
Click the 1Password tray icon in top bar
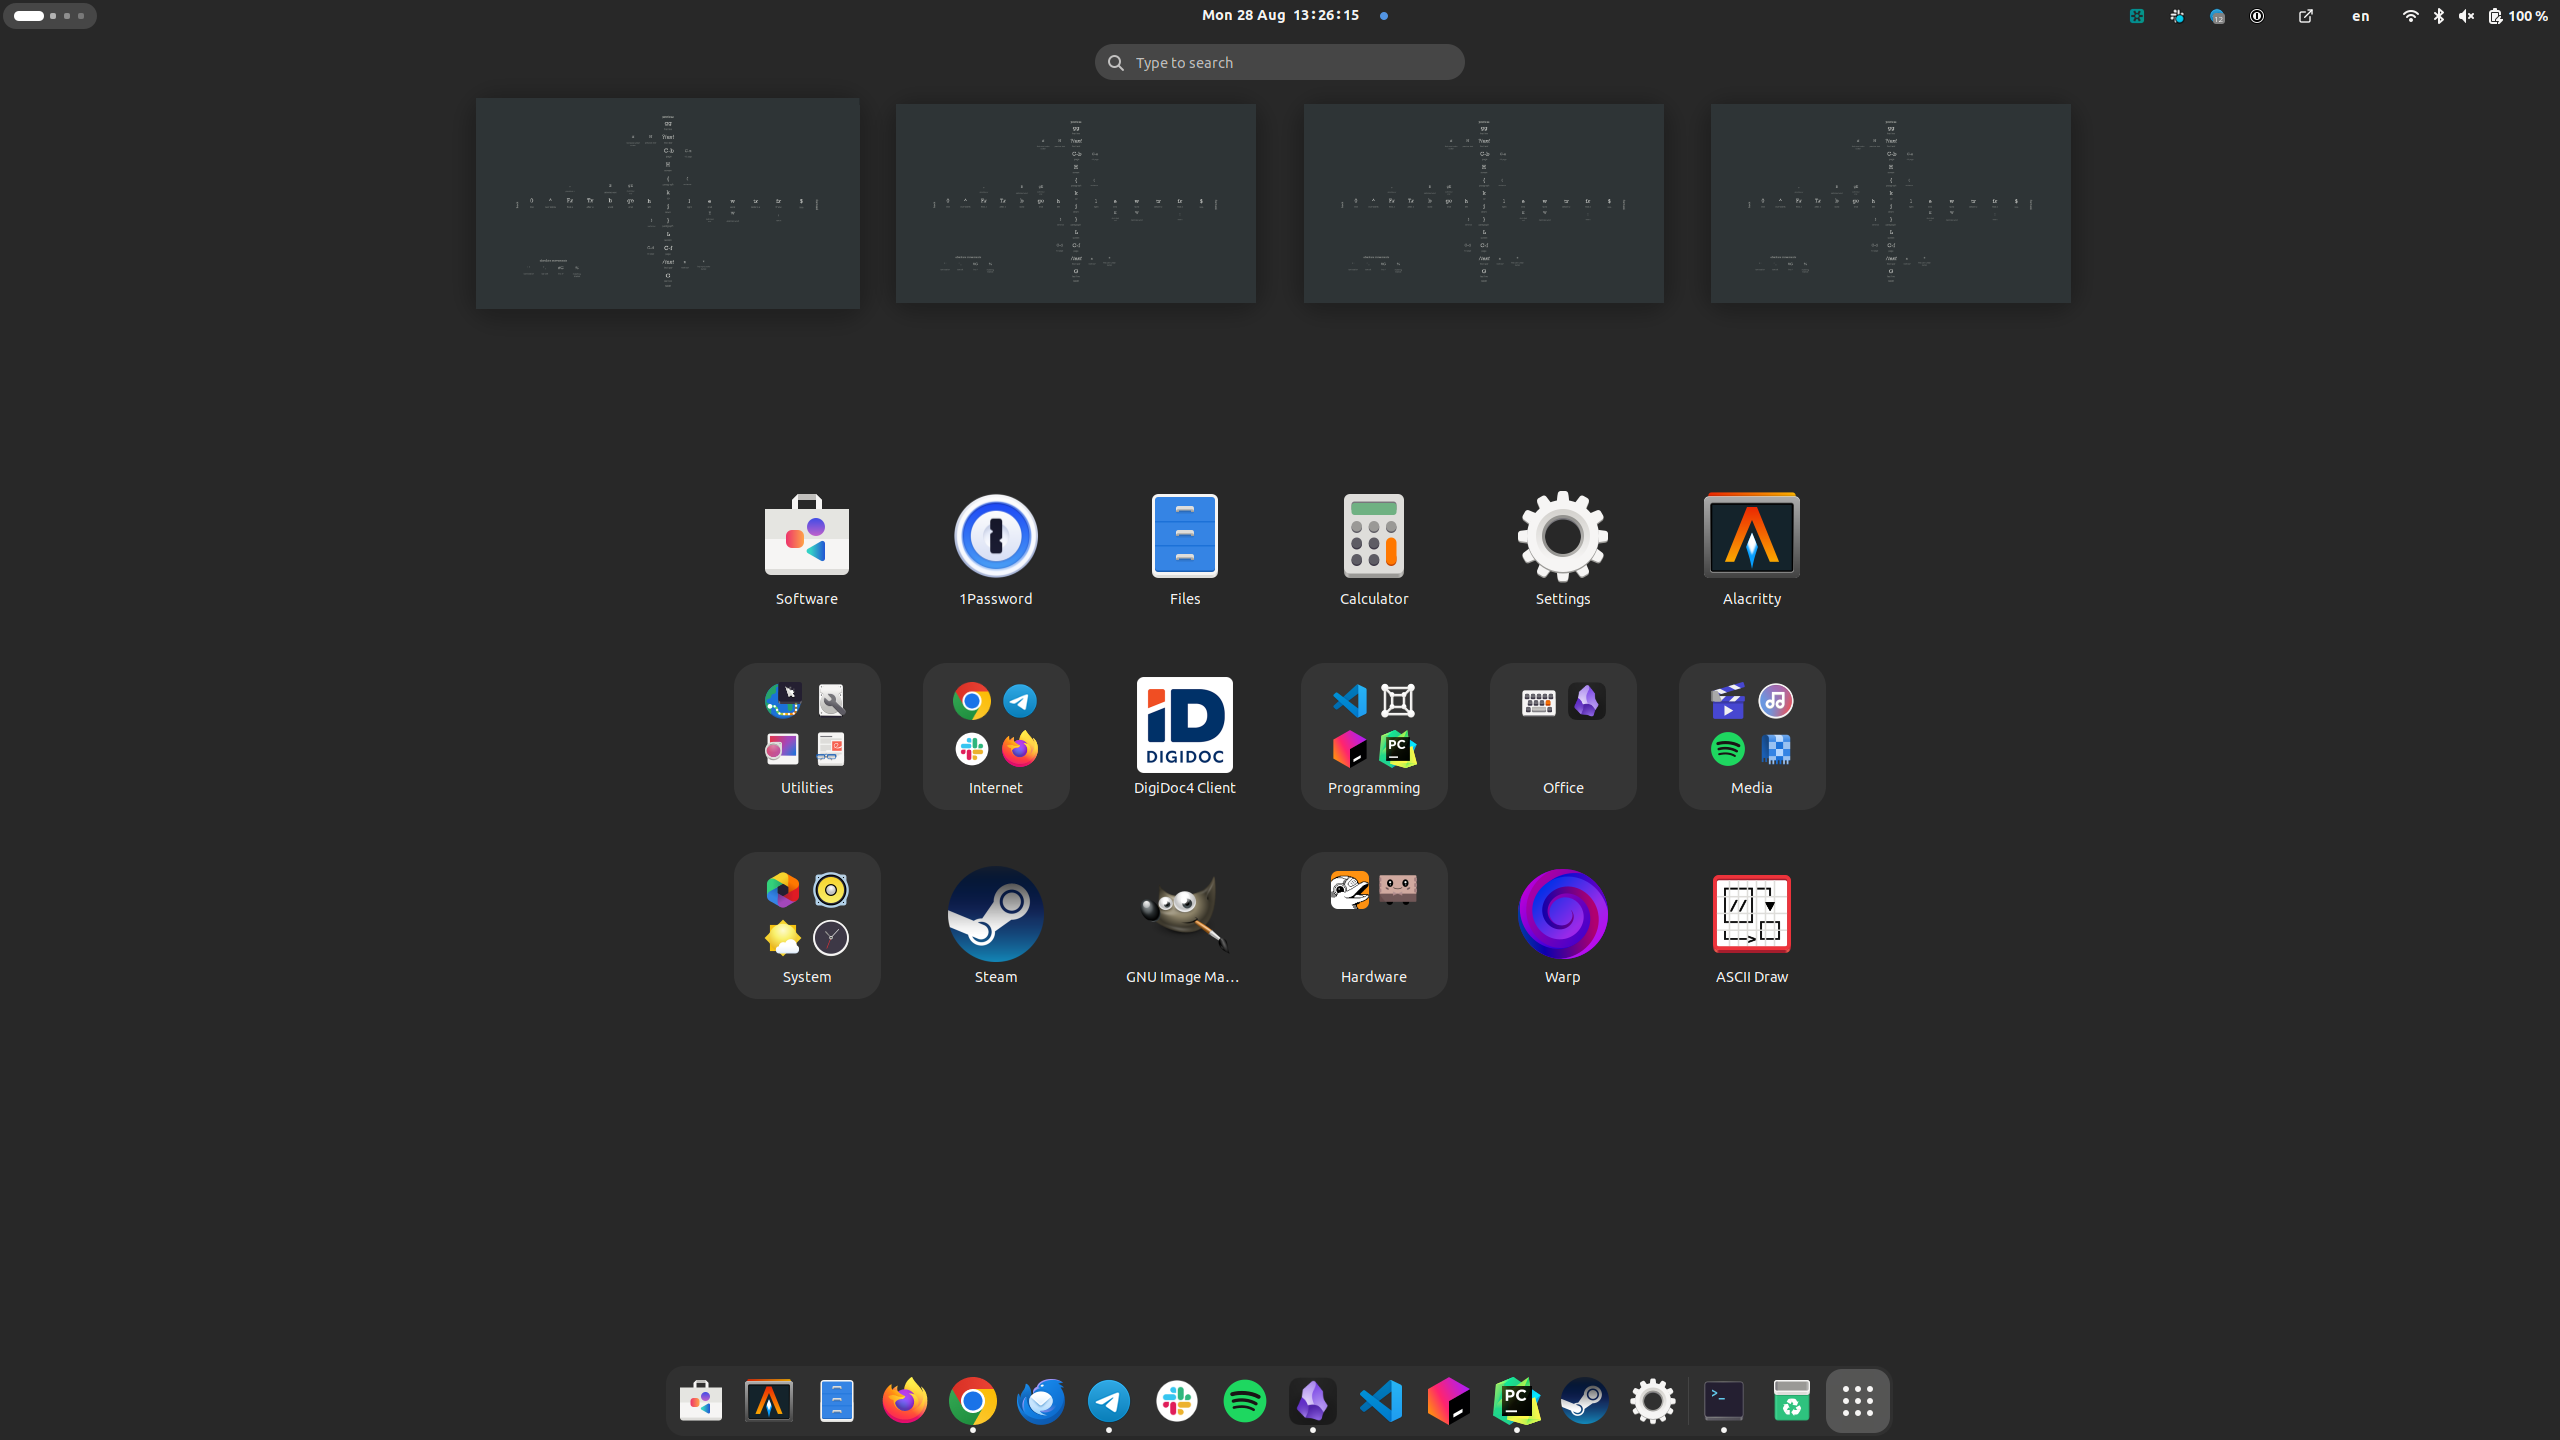2257,16
